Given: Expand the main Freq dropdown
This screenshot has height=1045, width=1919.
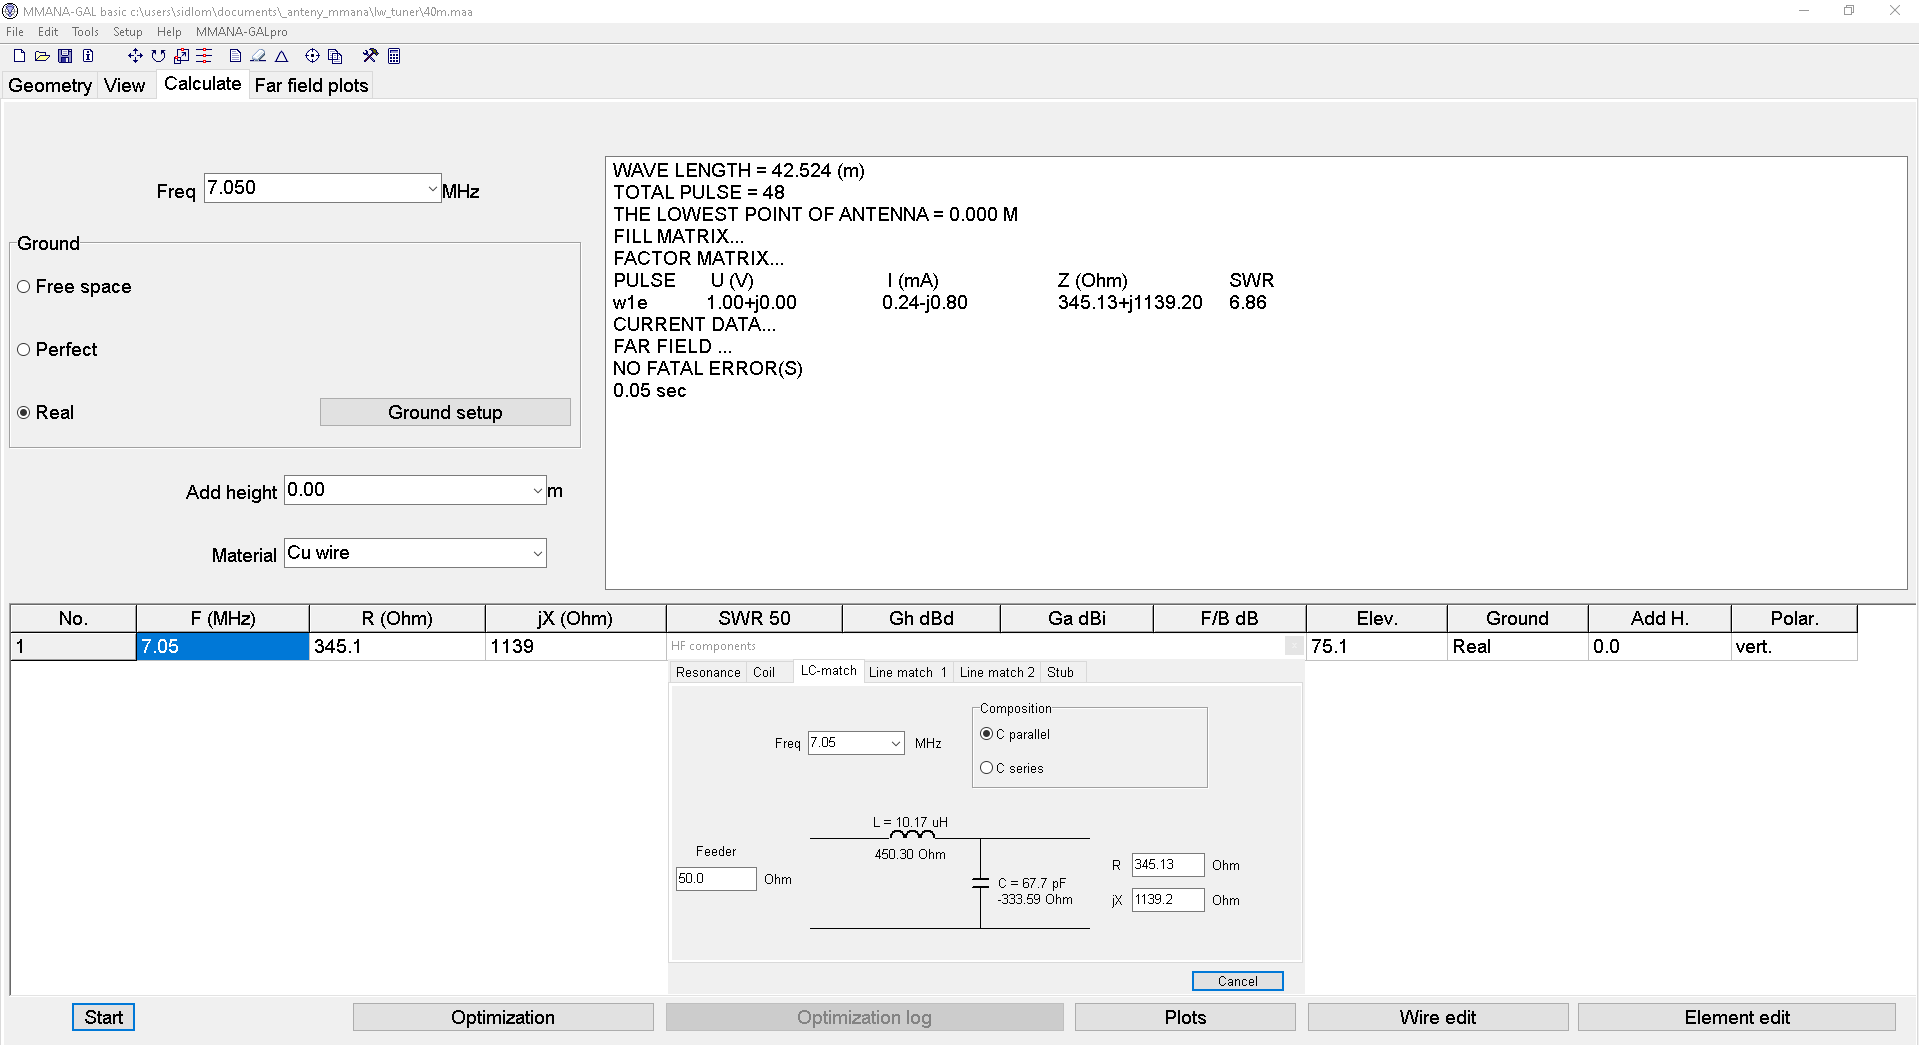Looking at the screenshot, I should pyautogui.click(x=432, y=189).
